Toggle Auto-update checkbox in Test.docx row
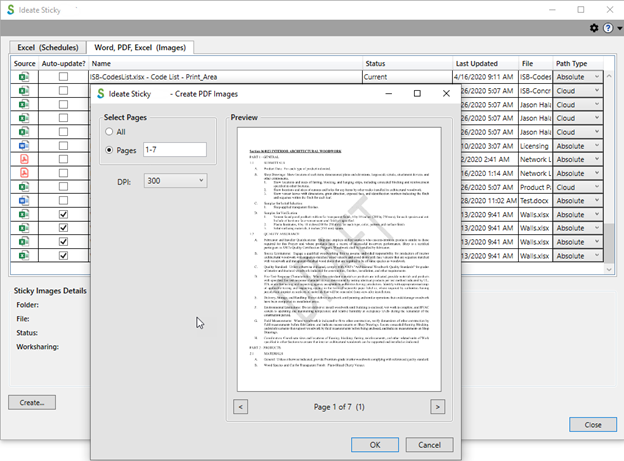This screenshot has height=461, width=624. 63,200
